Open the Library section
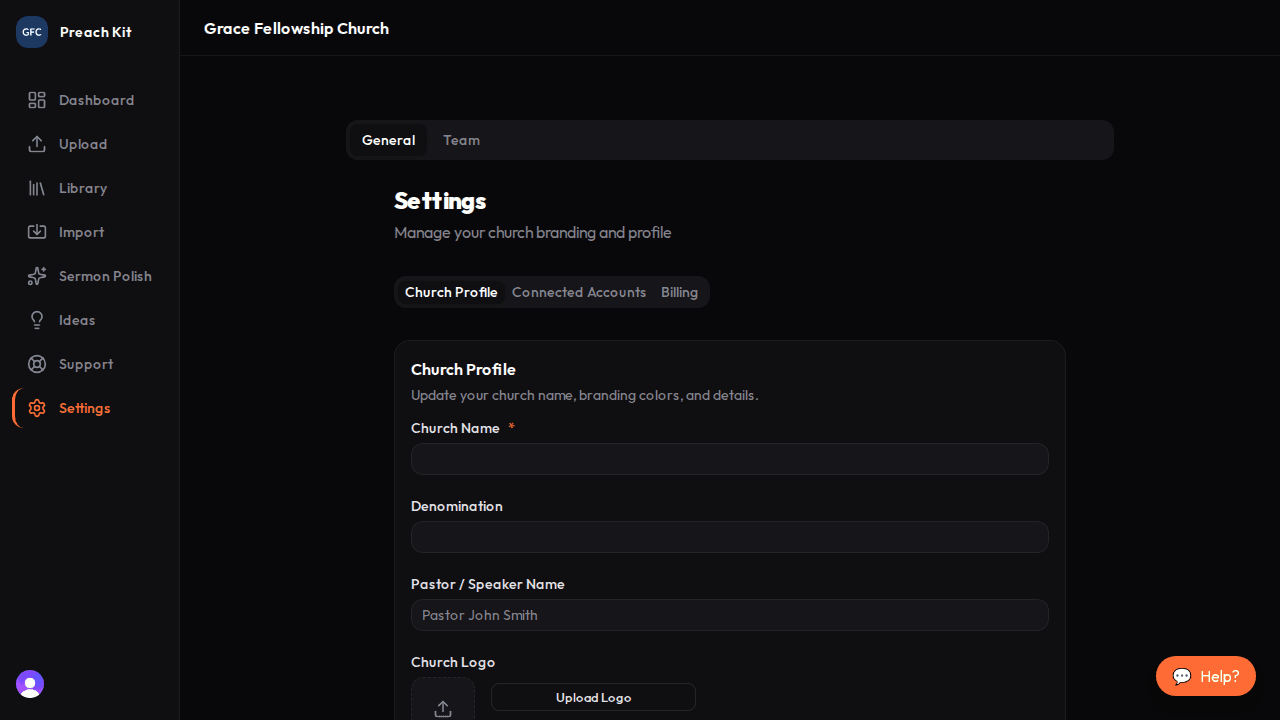This screenshot has width=1280, height=720. [83, 188]
